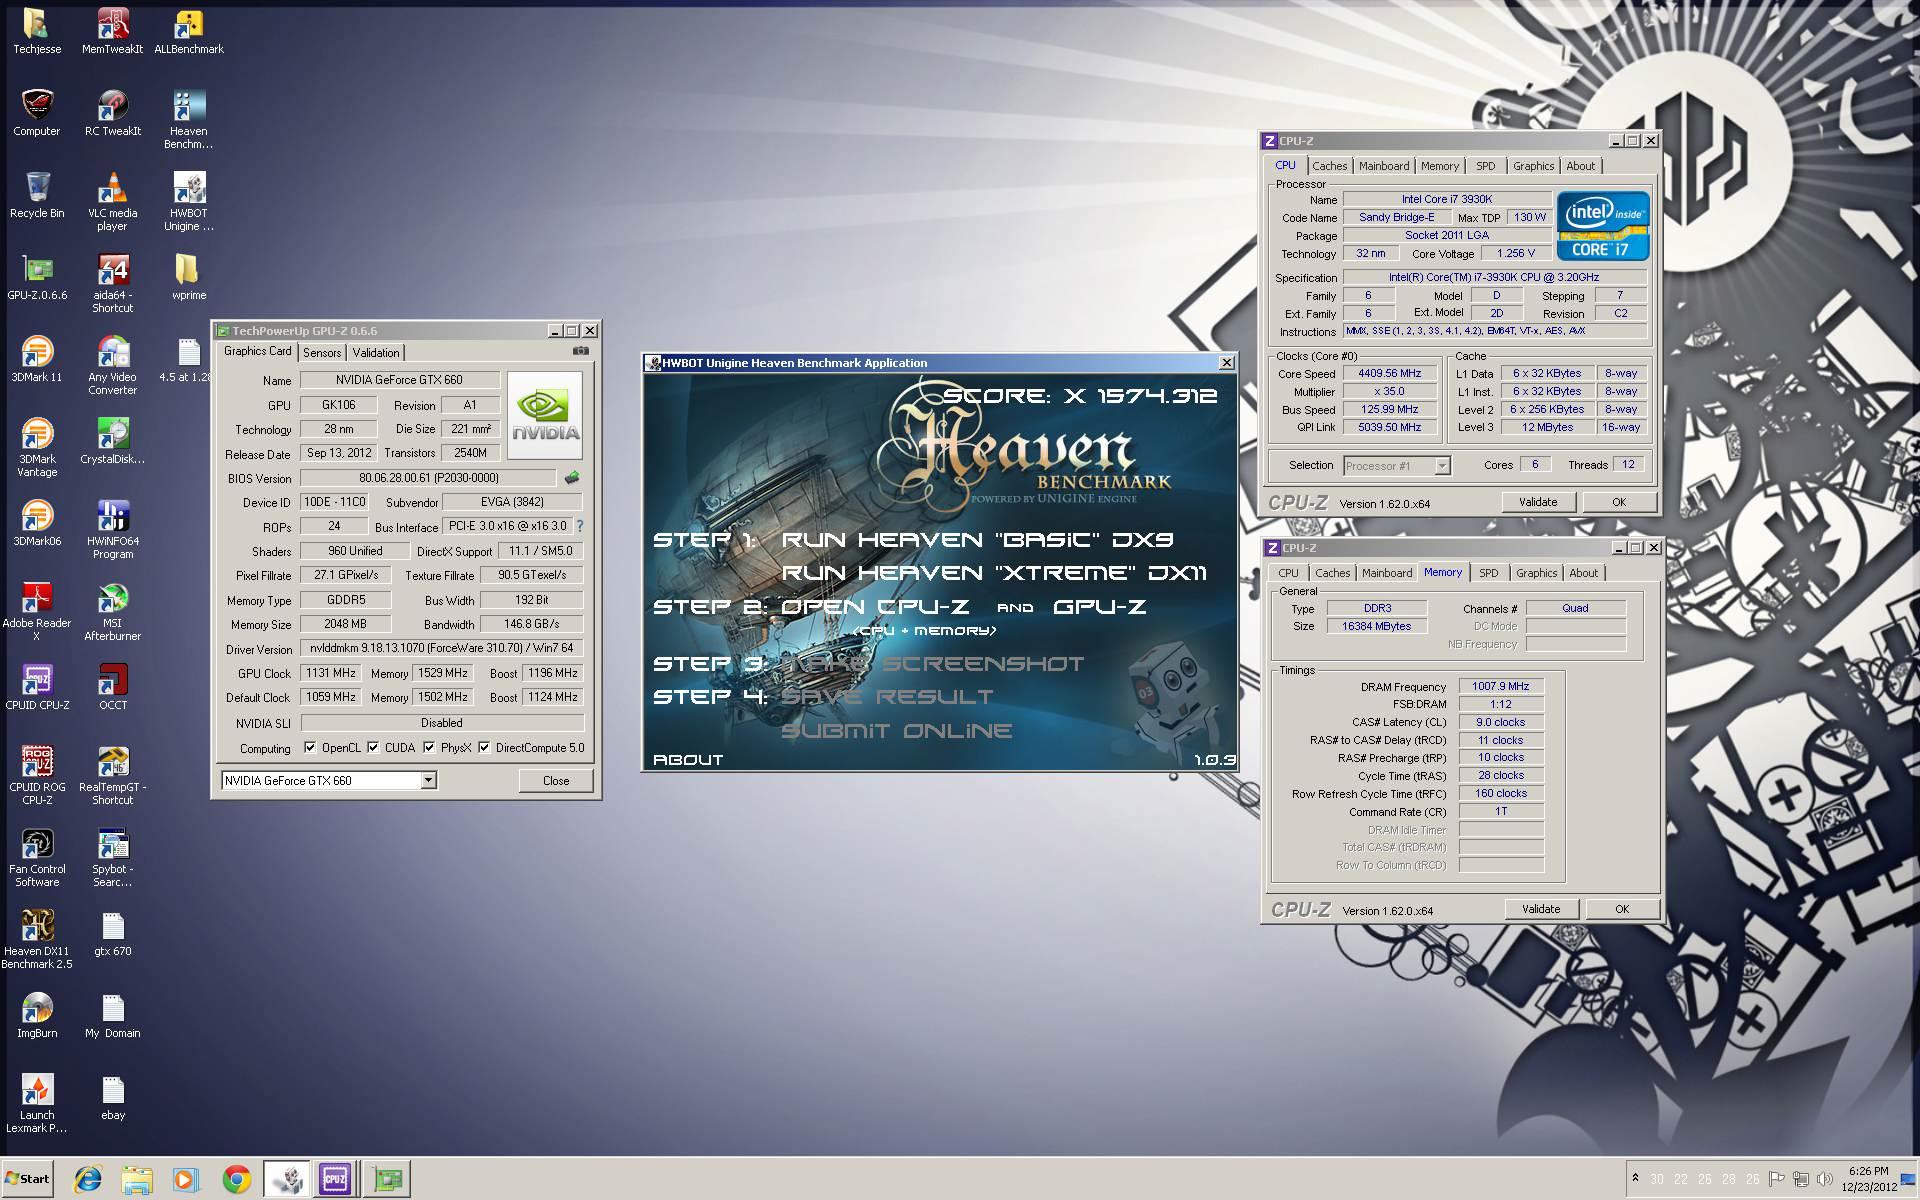Open the wprime folder
The width and height of the screenshot is (1920, 1200).
coord(189,277)
